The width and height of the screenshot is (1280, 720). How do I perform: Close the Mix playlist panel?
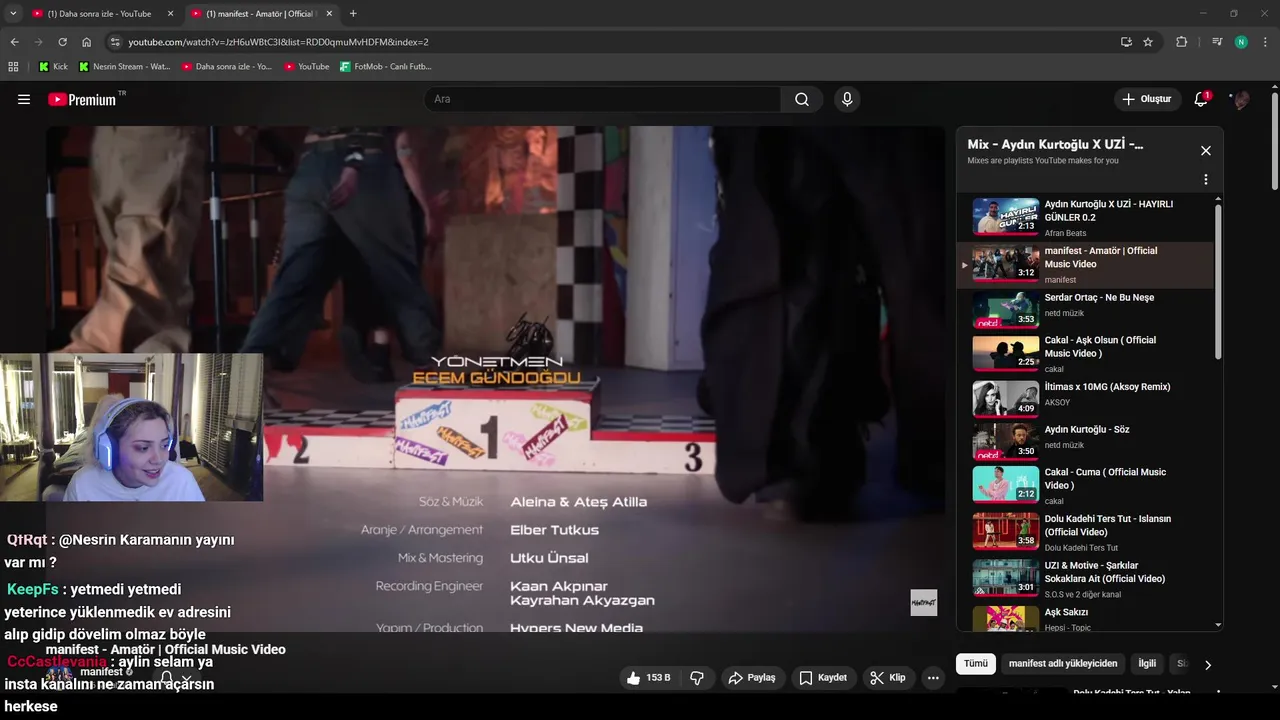(x=1206, y=151)
